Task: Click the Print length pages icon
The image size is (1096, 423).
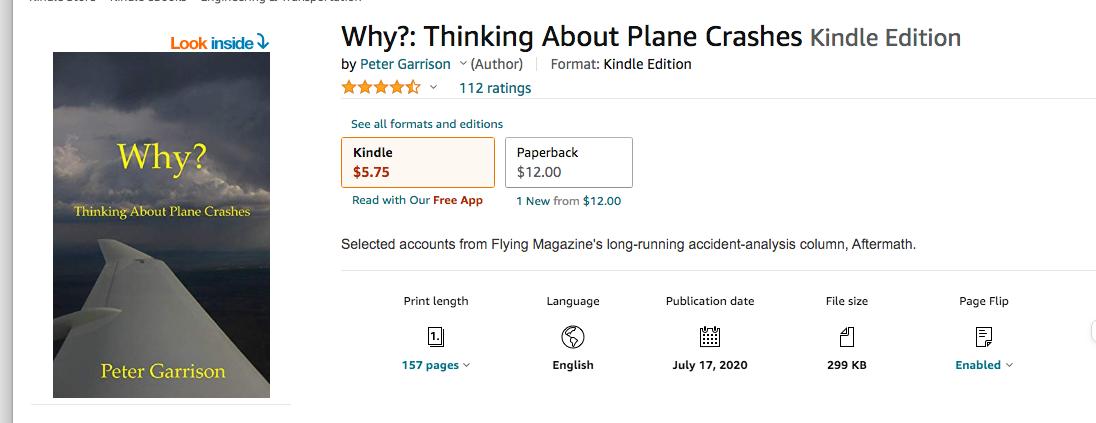Action: (436, 336)
